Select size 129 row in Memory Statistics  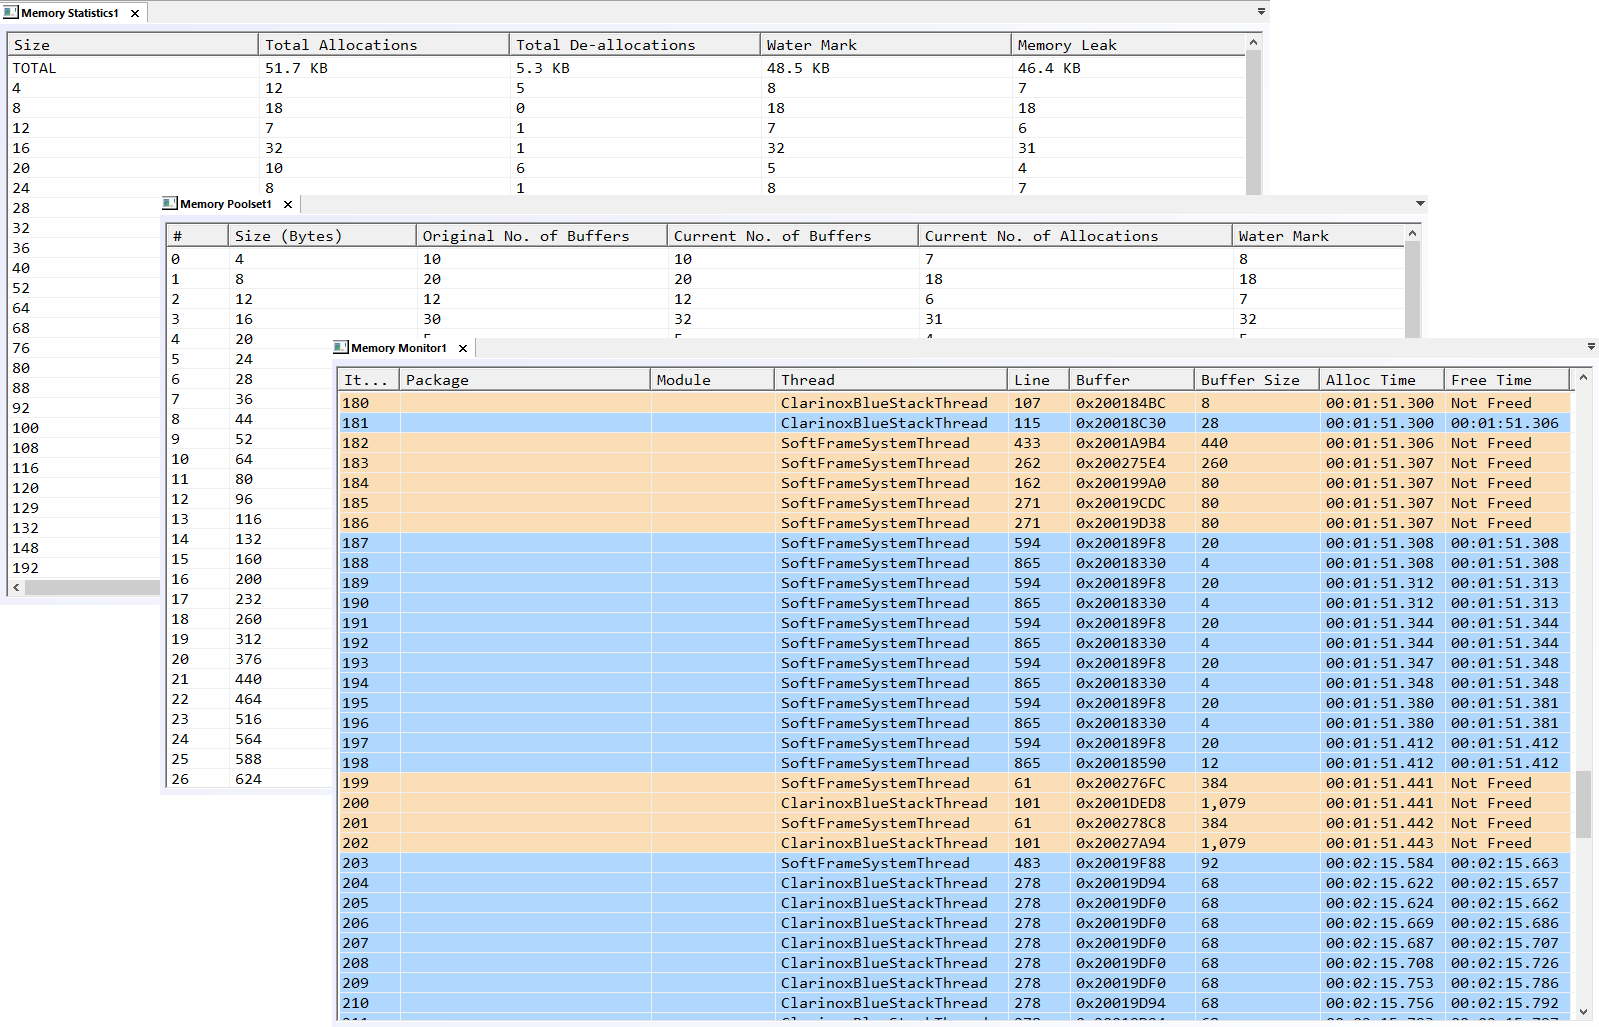click(84, 508)
